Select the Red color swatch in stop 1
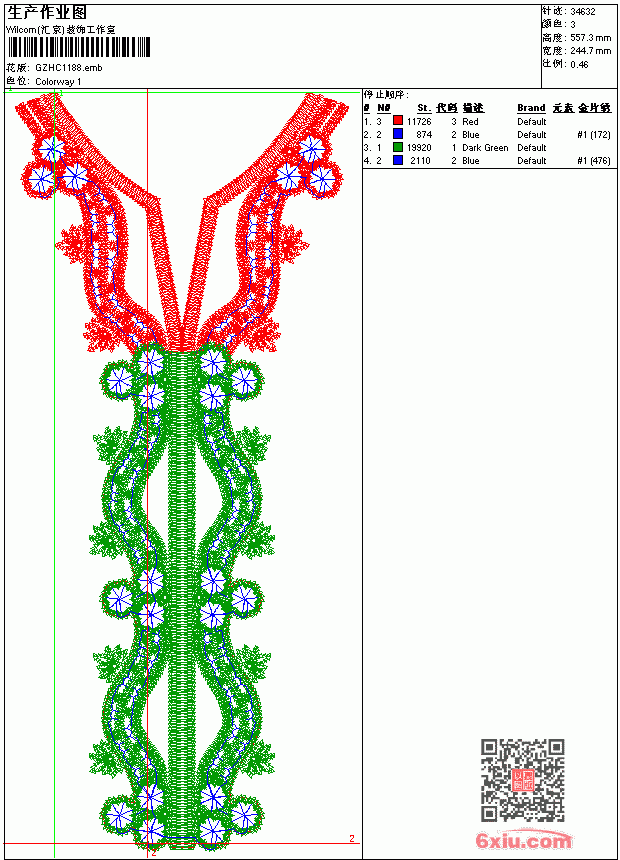 (398, 121)
